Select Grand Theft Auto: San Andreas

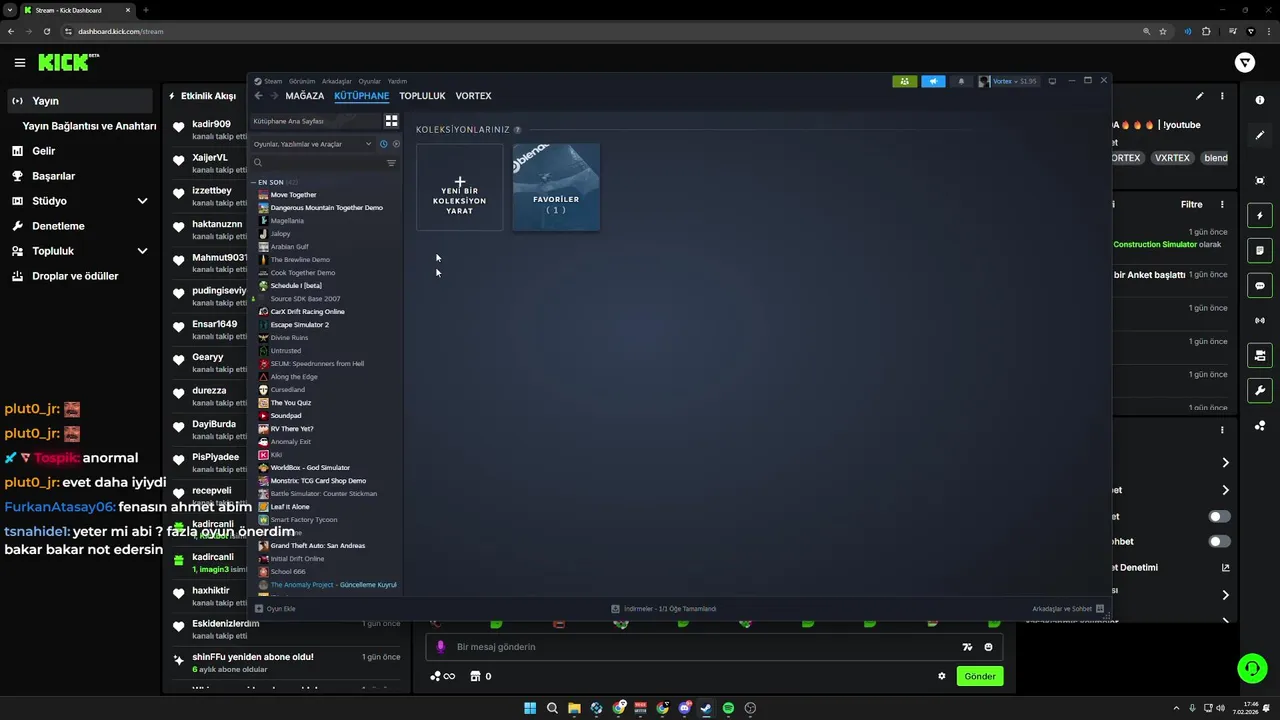pyautogui.click(x=317, y=546)
